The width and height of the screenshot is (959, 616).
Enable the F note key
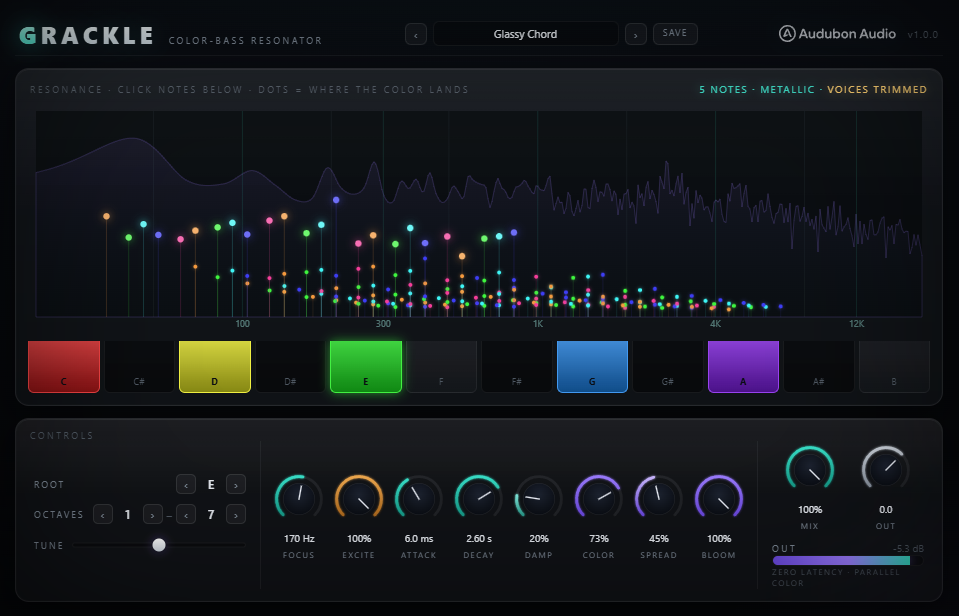point(441,366)
